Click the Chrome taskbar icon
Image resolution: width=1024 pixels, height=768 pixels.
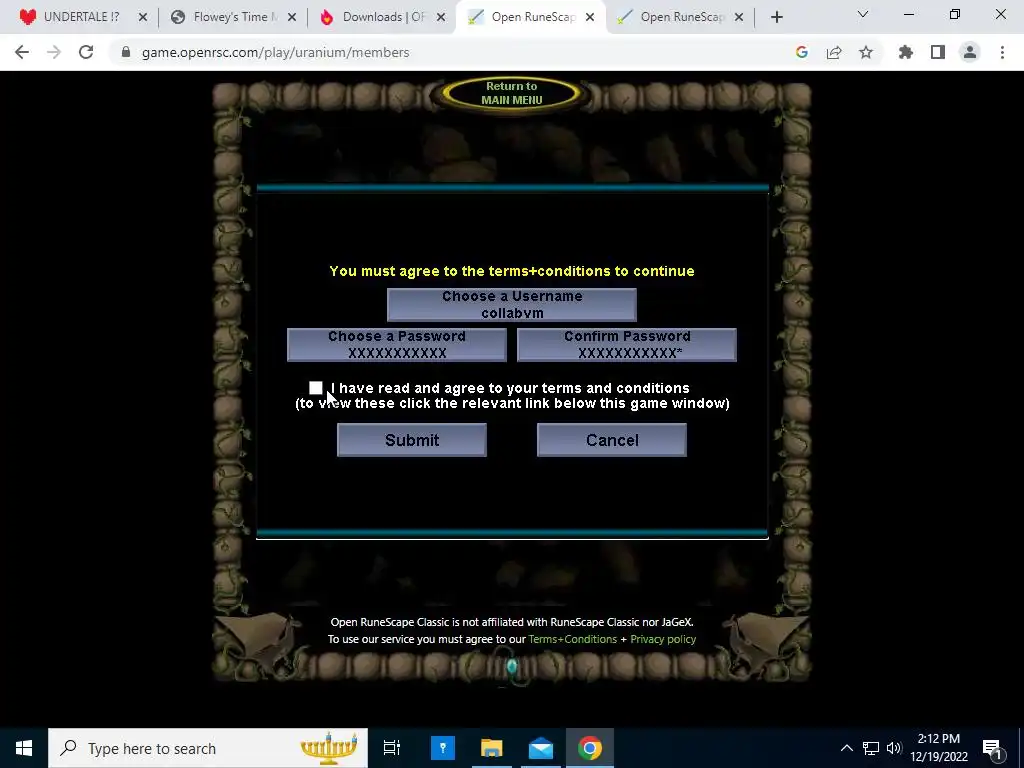pyautogui.click(x=590, y=748)
